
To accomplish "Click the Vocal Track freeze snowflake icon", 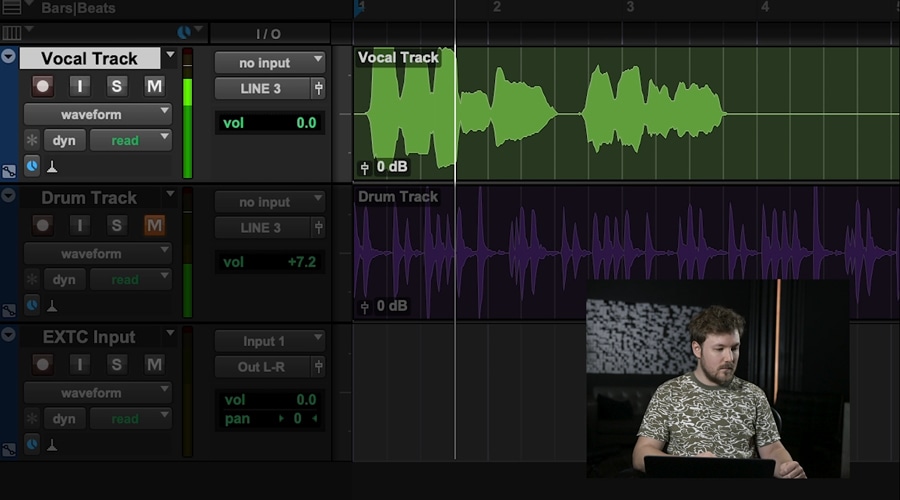I will 32,141.
